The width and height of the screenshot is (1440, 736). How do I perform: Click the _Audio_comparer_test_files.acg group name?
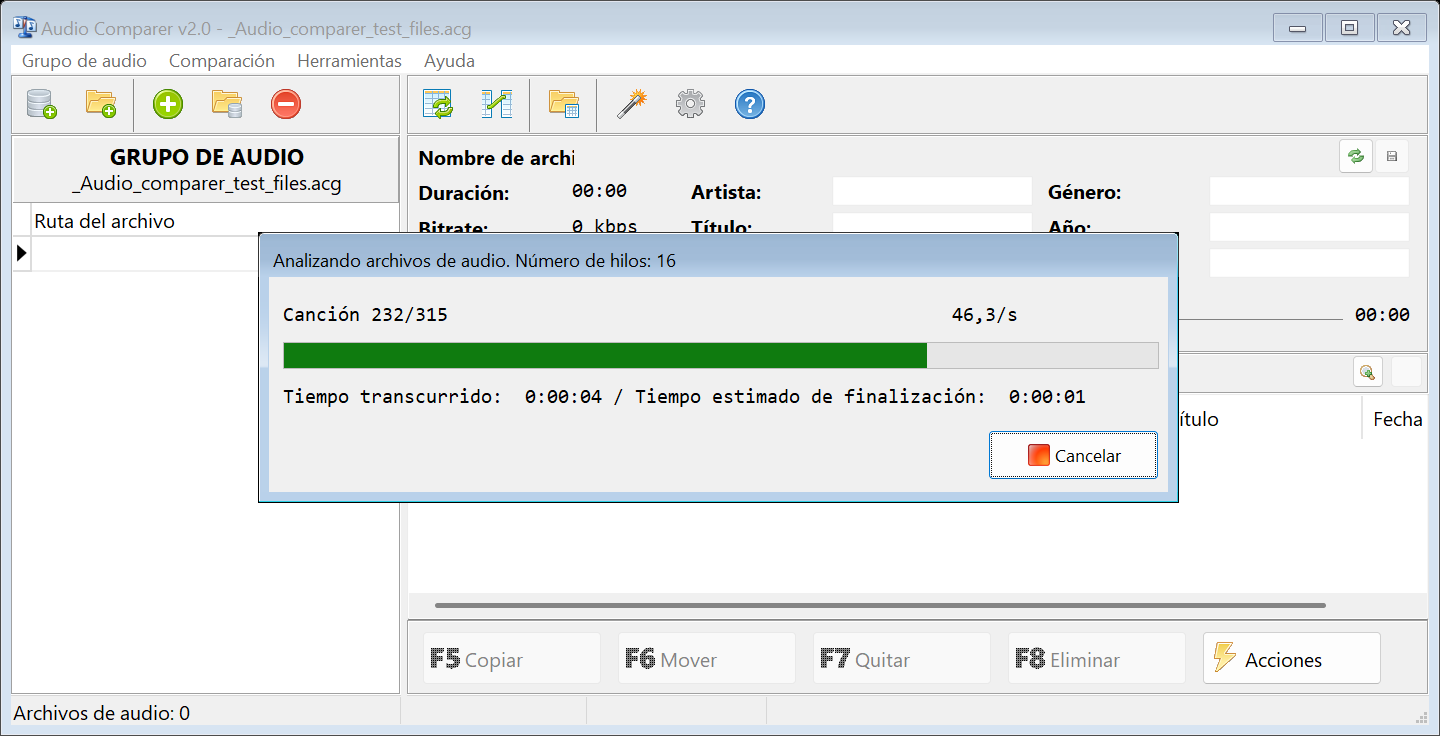point(207,184)
